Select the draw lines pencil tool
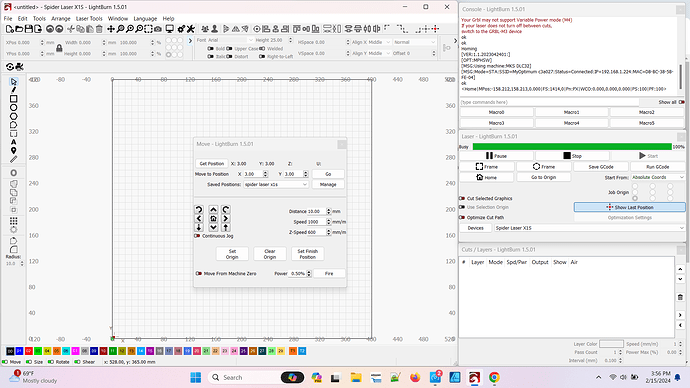Screen dimensions: 690x388 click(x=14, y=90)
